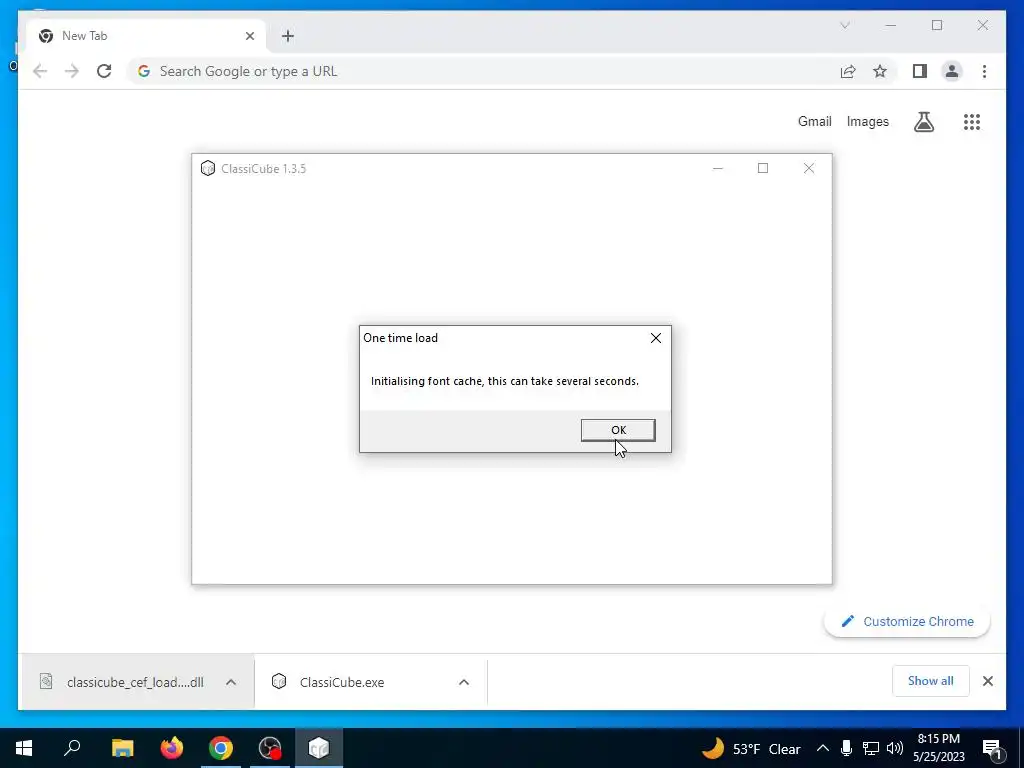
Task: Close the One time load dialog
Action: (x=656, y=338)
